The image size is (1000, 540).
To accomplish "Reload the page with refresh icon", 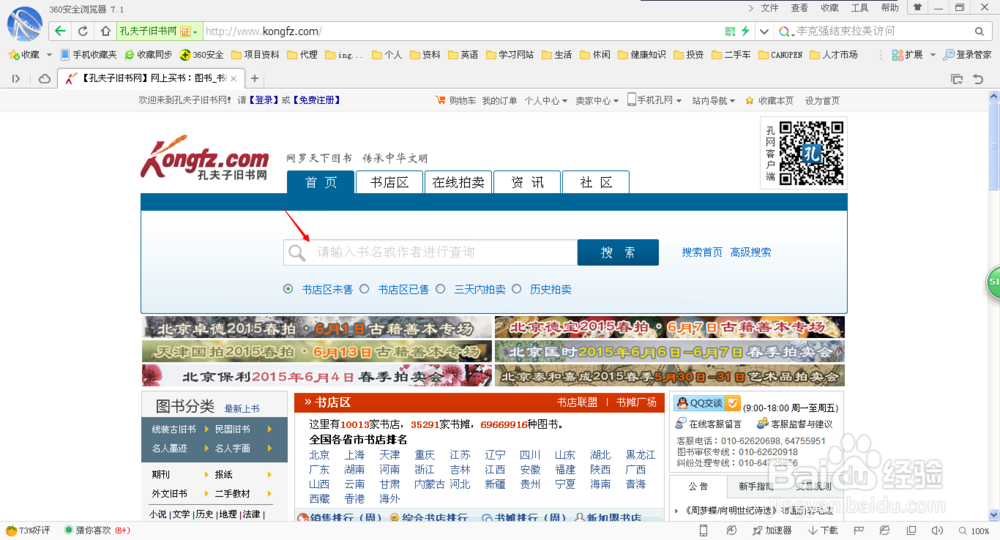I will click(x=83, y=31).
